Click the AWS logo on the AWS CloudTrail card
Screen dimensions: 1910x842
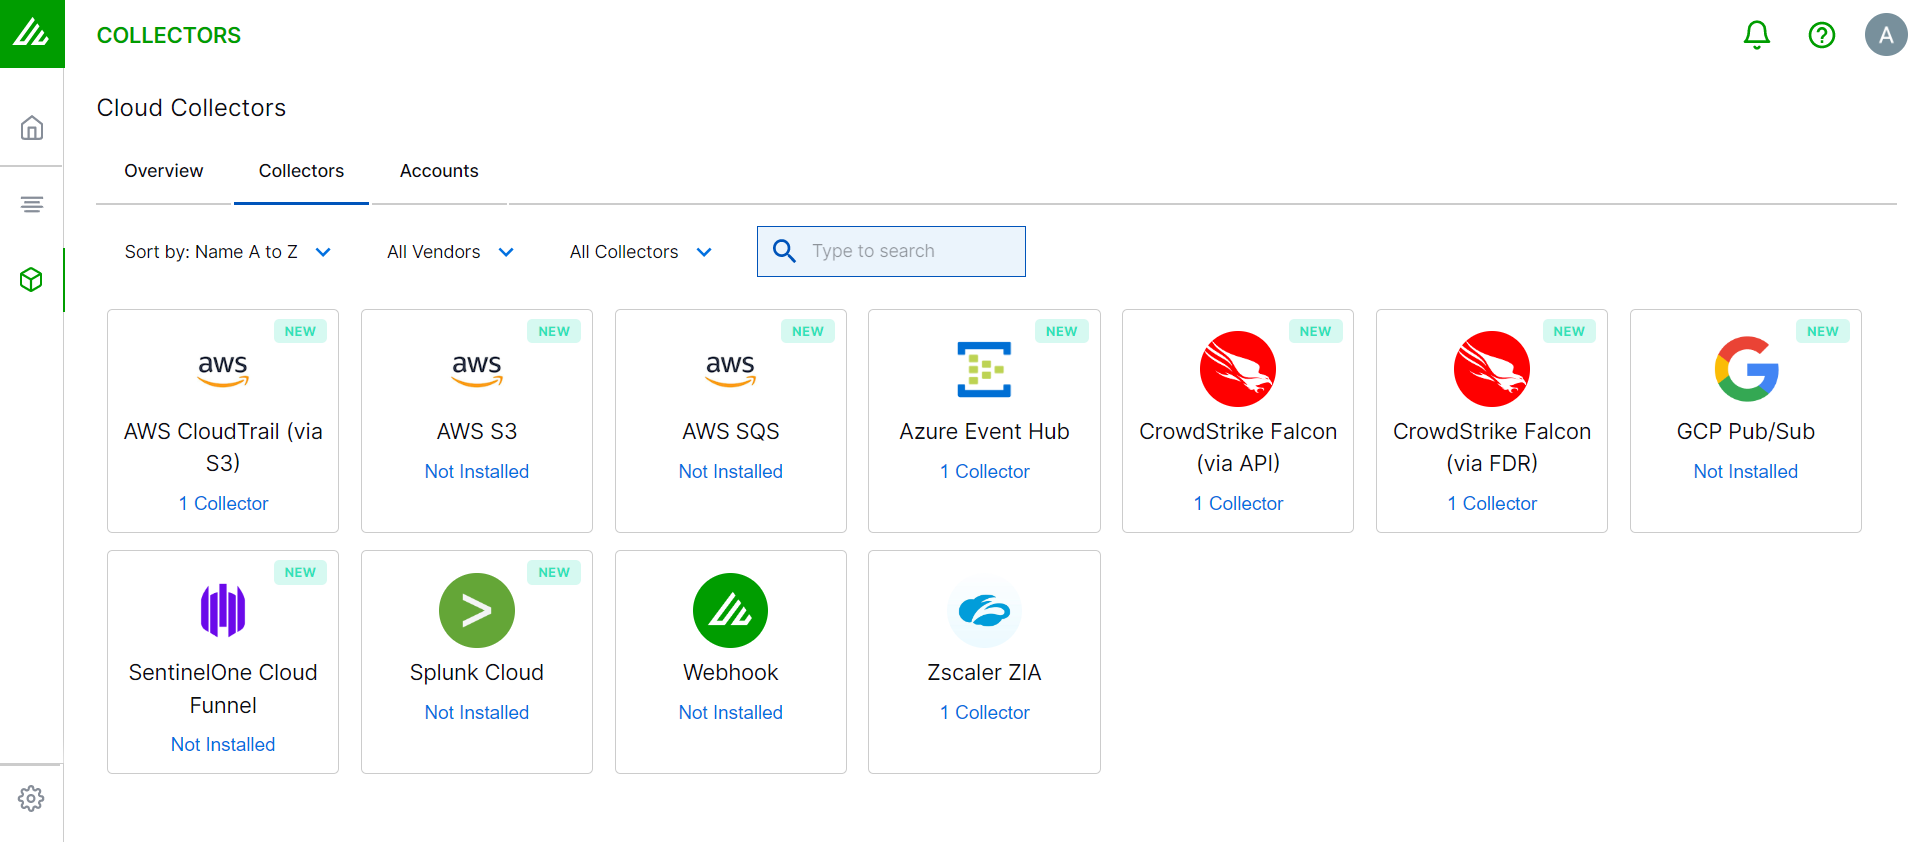223,369
